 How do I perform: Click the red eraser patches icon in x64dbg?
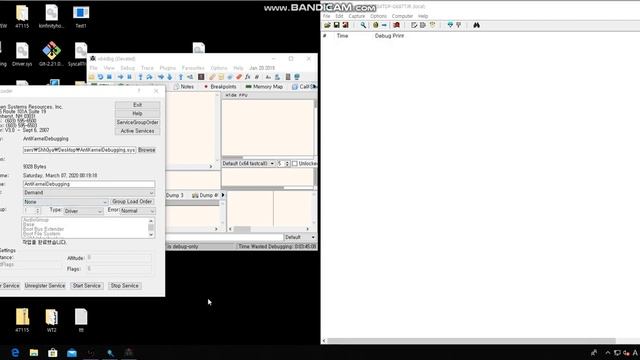coord(239,77)
